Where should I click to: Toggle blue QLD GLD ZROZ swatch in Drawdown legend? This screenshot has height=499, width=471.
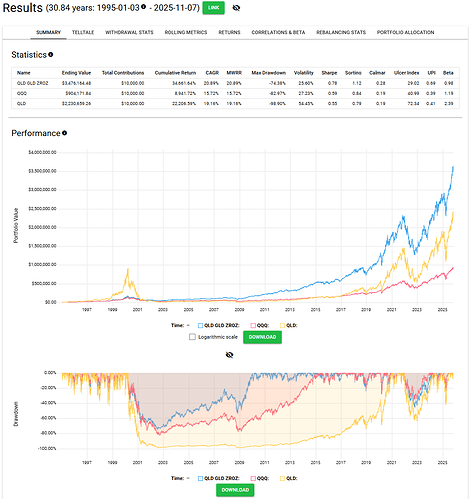(200, 478)
